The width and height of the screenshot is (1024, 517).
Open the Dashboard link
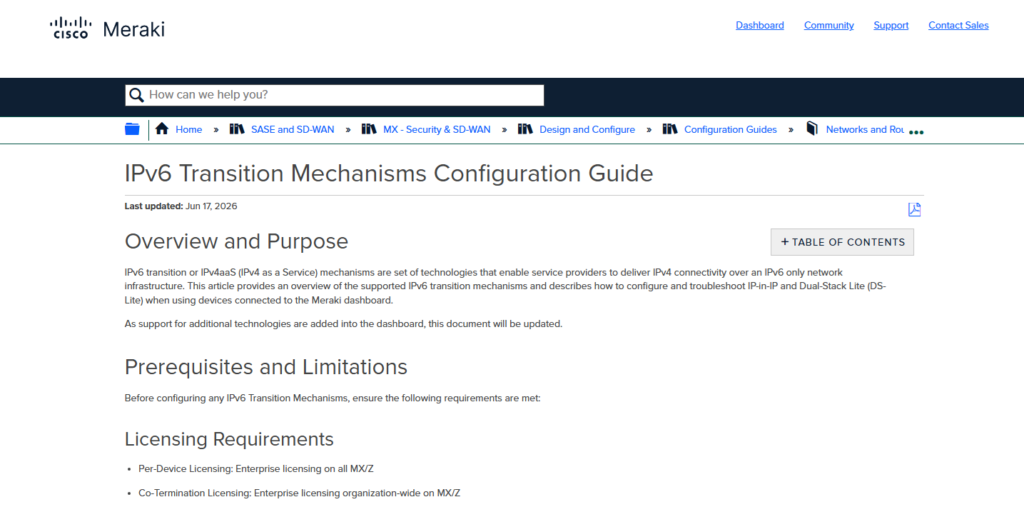tap(760, 25)
